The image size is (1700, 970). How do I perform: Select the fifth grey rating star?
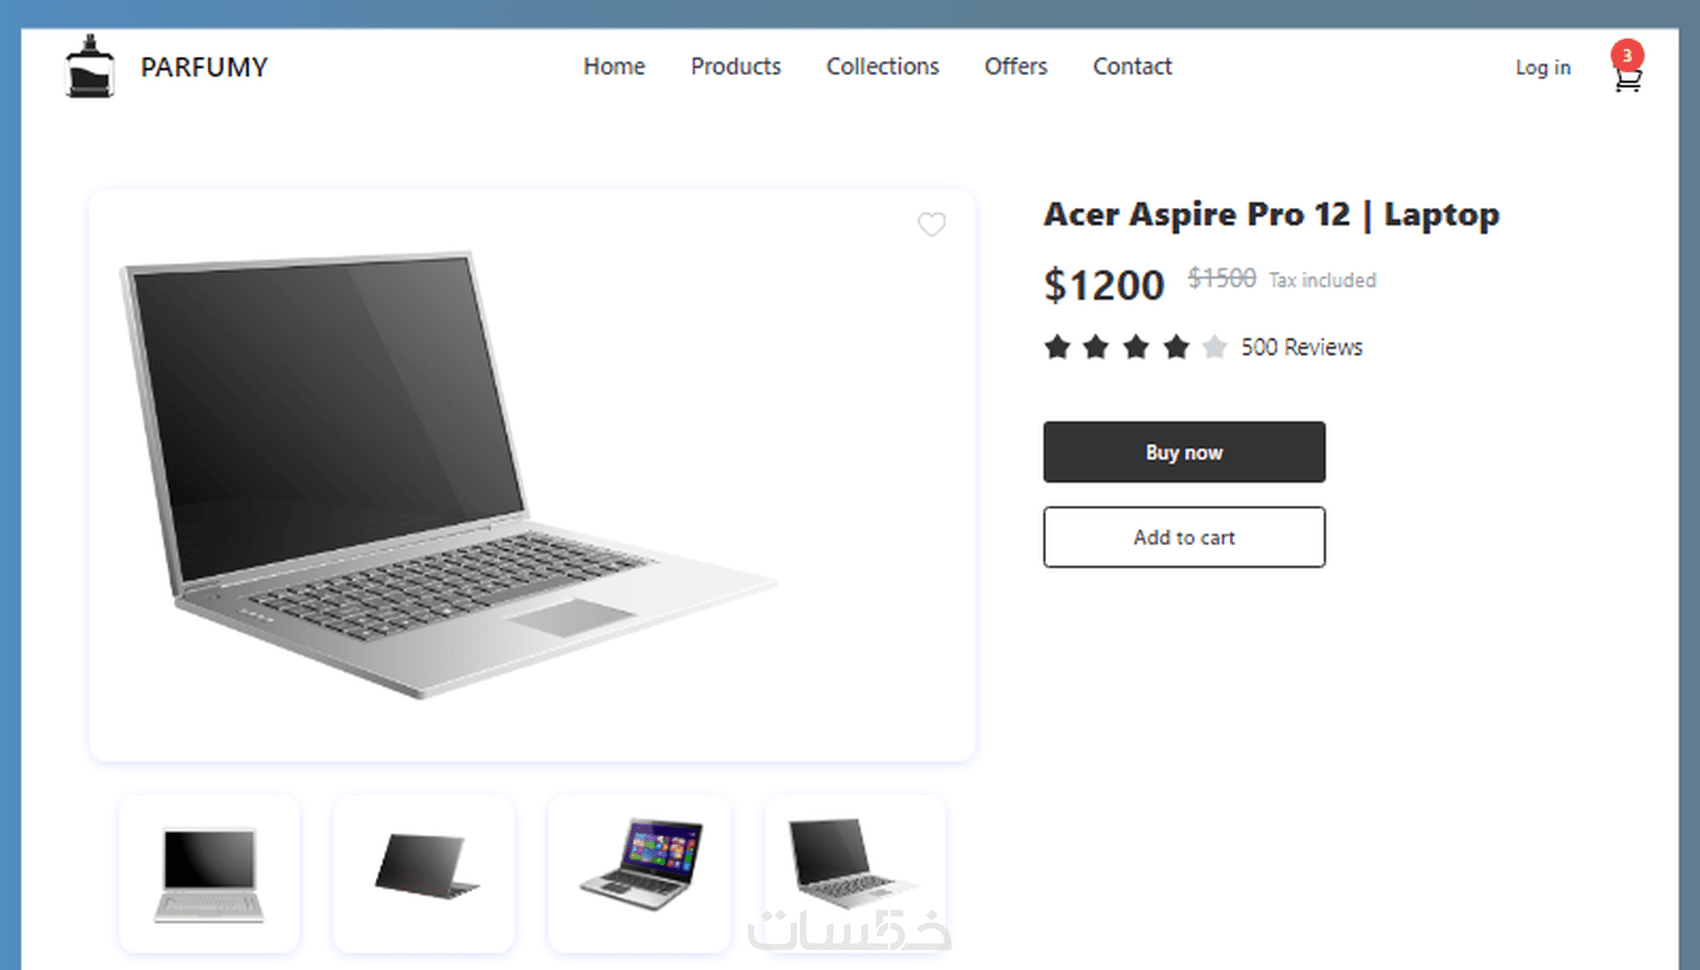1214,347
